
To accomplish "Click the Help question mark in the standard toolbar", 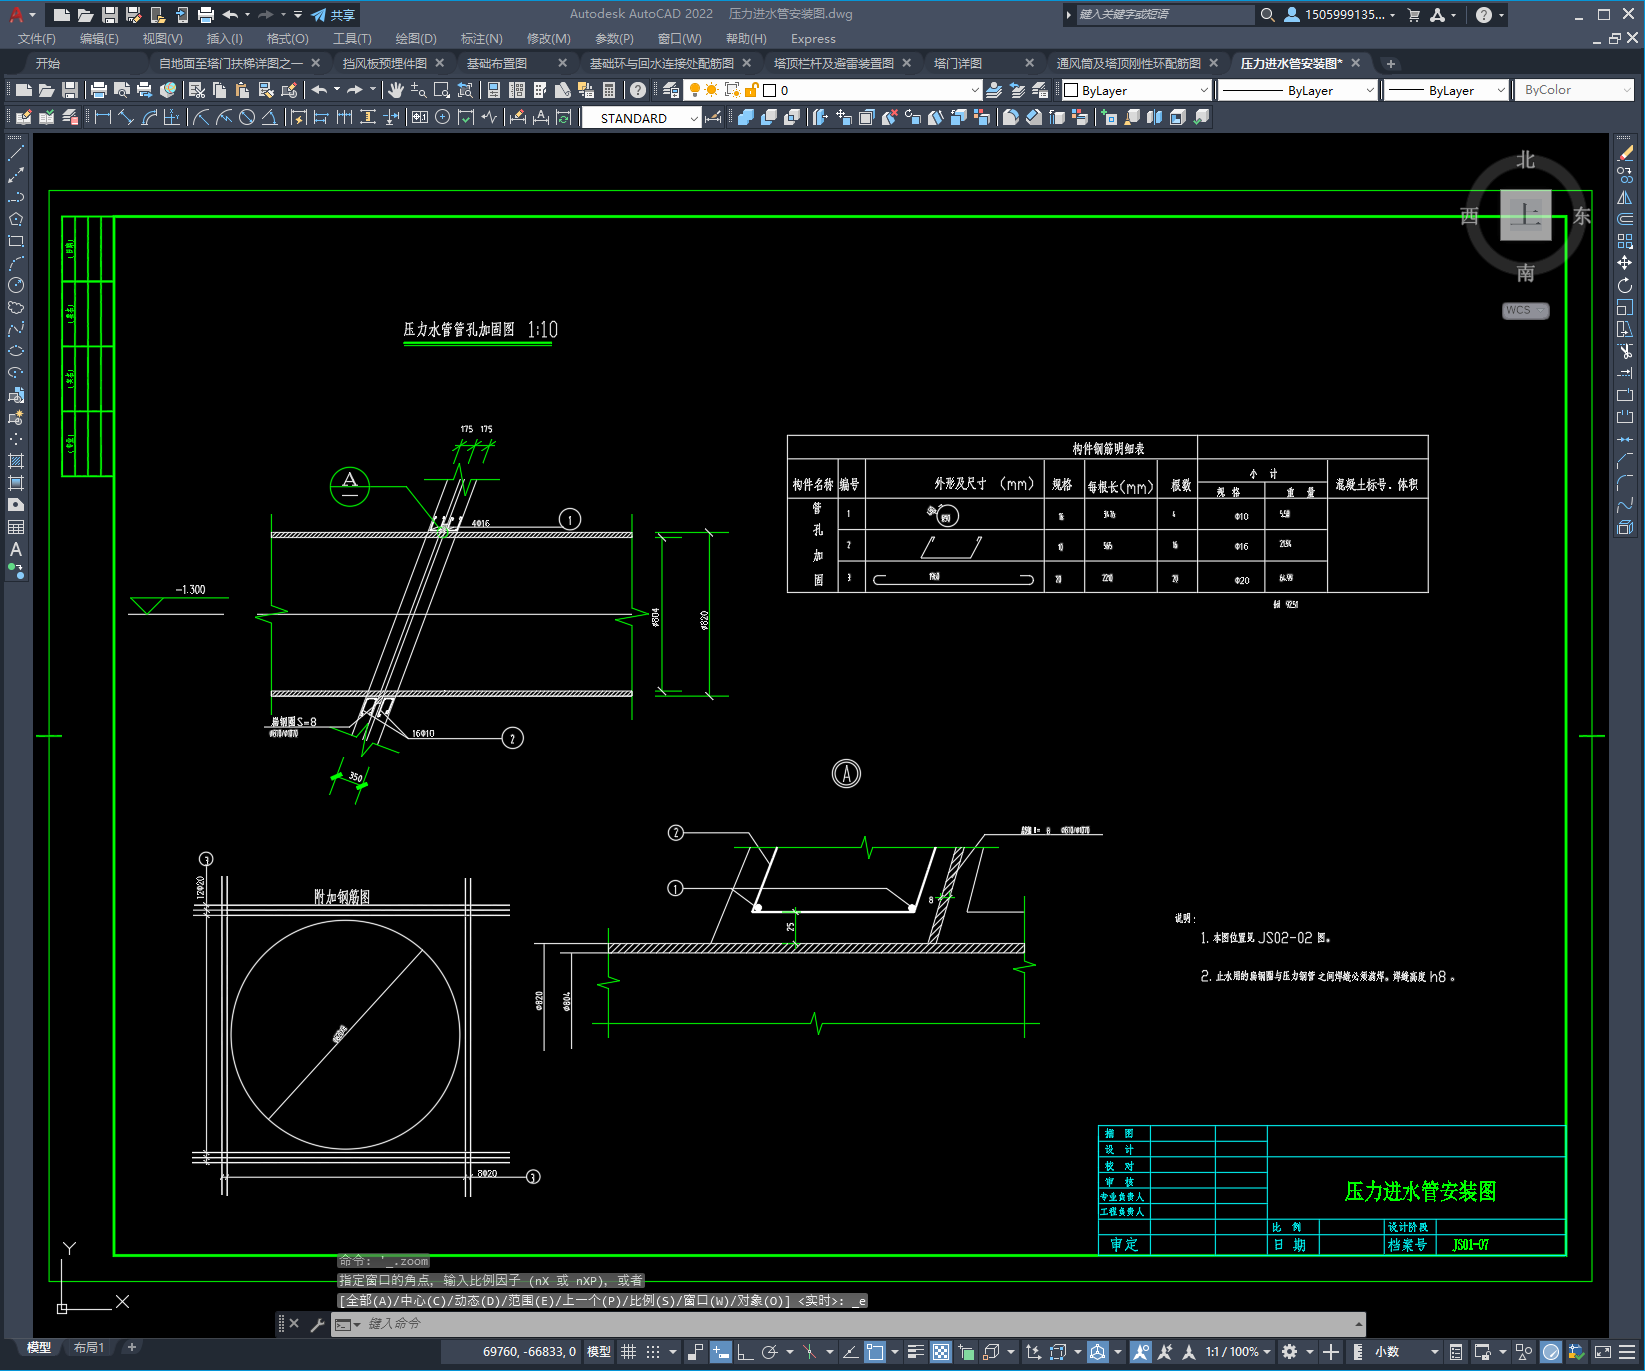I will [x=638, y=90].
